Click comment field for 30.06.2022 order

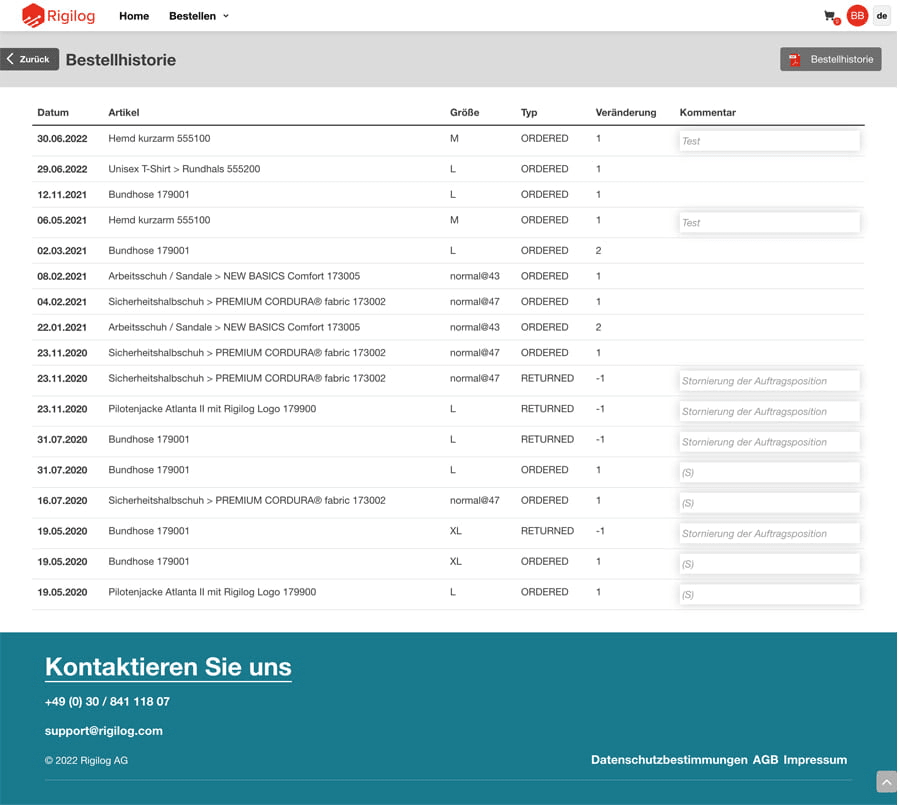click(768, 141)
